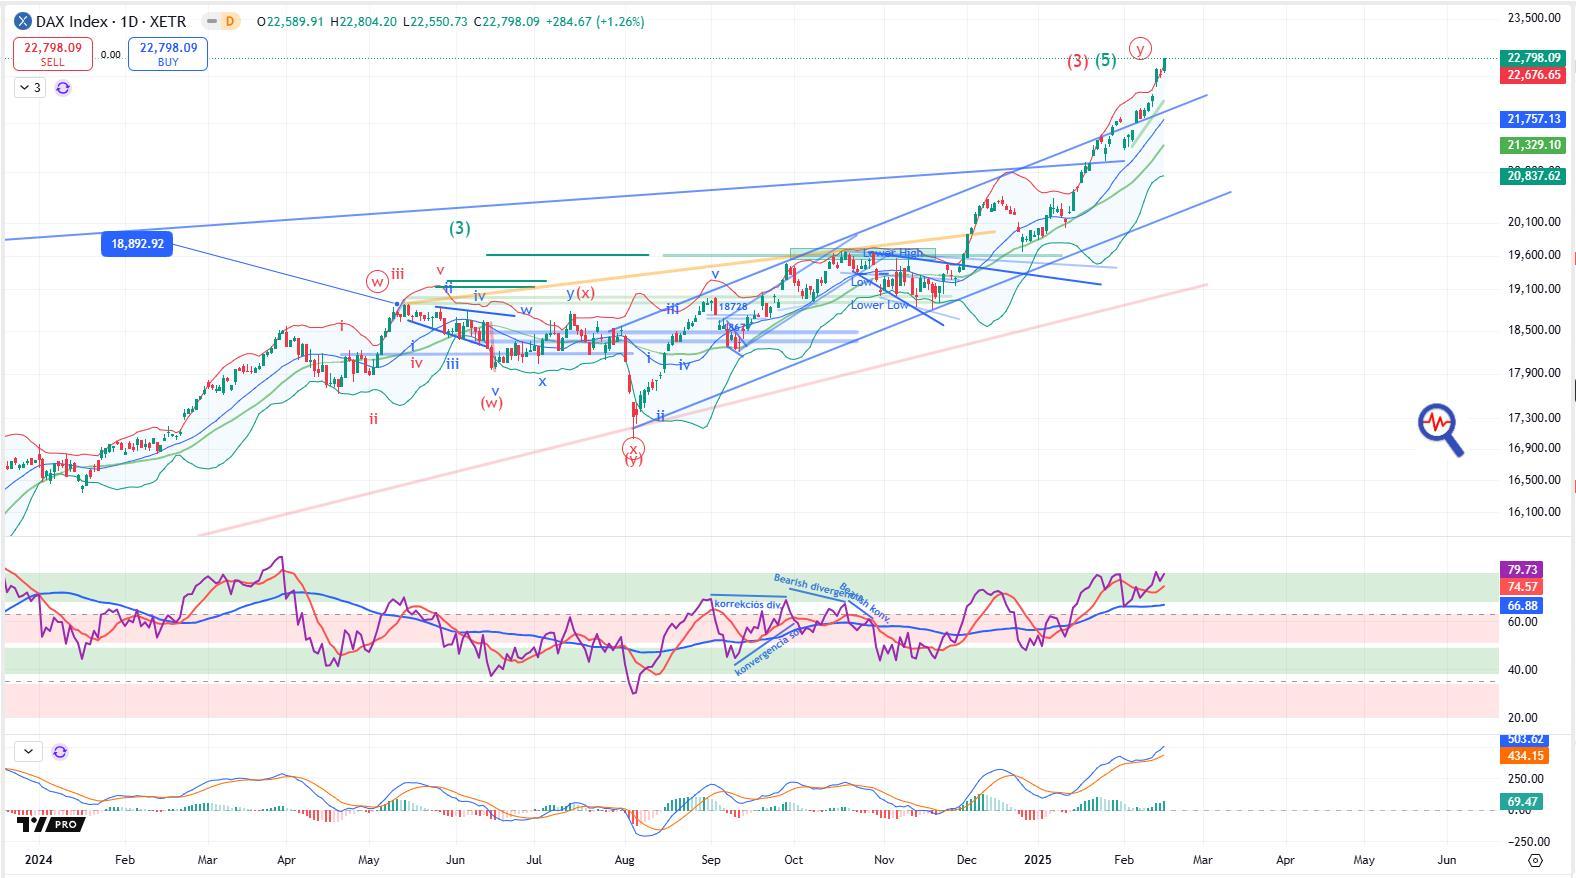Click the magnifier pulse icon on the chart
Viewport: 1576px width, 878px height.
coord(1440,429)
